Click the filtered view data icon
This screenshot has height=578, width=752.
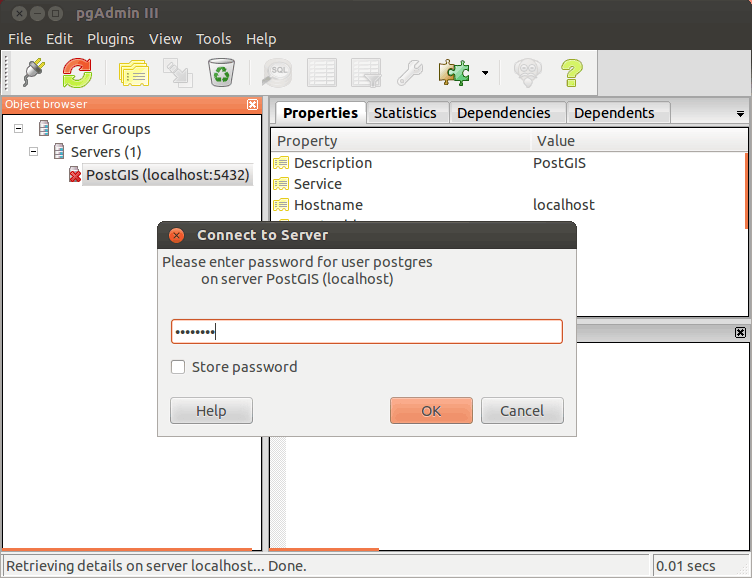click(366, 73)
